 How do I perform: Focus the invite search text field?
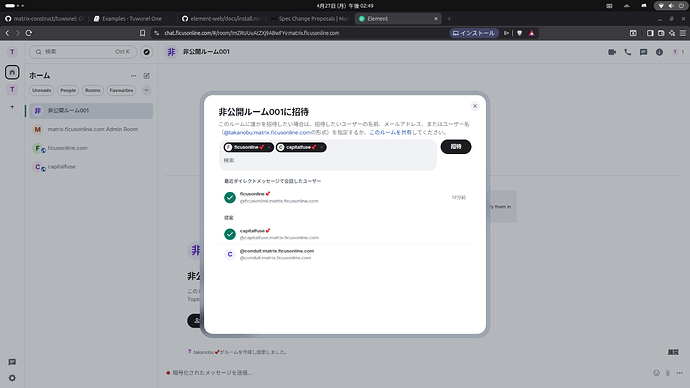328,161
